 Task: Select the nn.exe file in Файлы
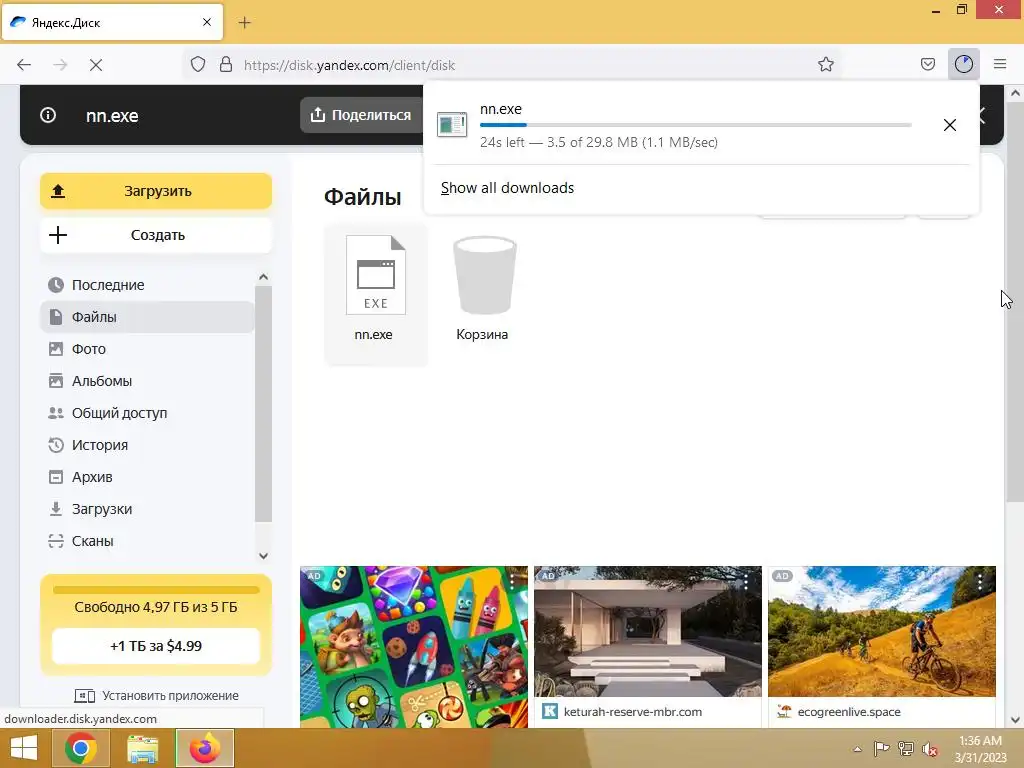coord(376,294)
